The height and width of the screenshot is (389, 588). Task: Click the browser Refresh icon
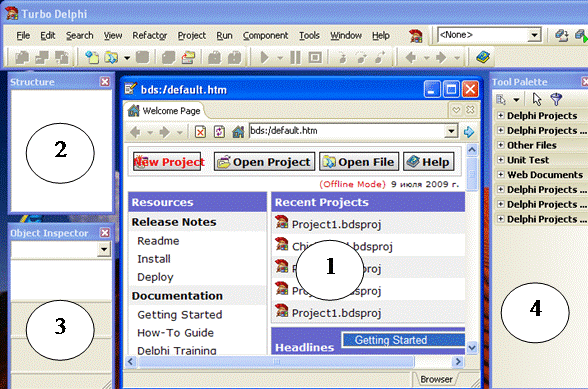(x=219, y=132)
